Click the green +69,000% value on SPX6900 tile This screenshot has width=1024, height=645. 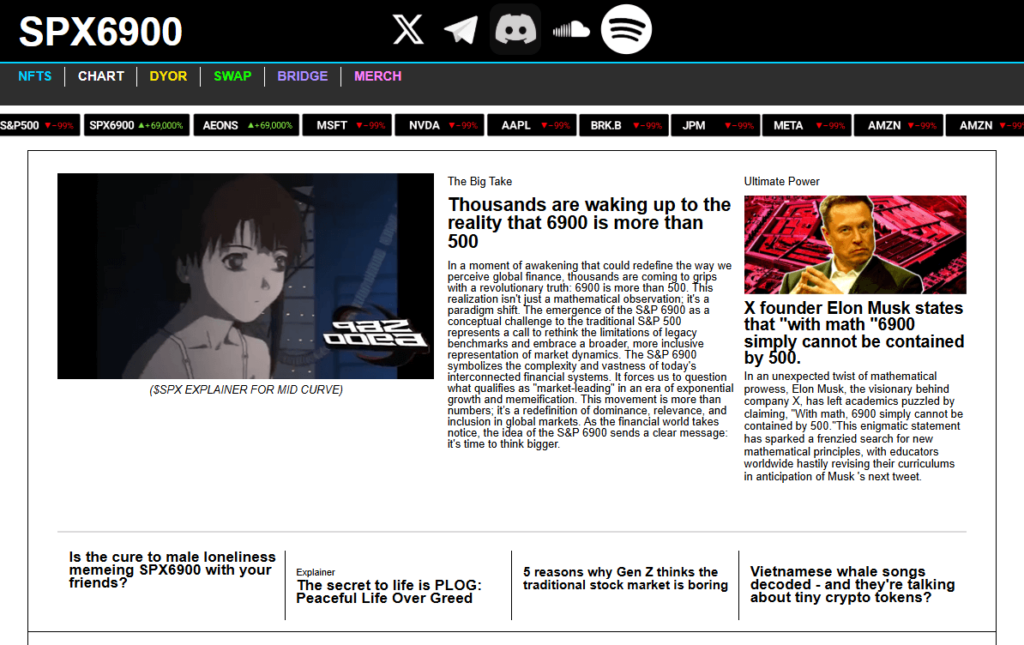point(161,125)
